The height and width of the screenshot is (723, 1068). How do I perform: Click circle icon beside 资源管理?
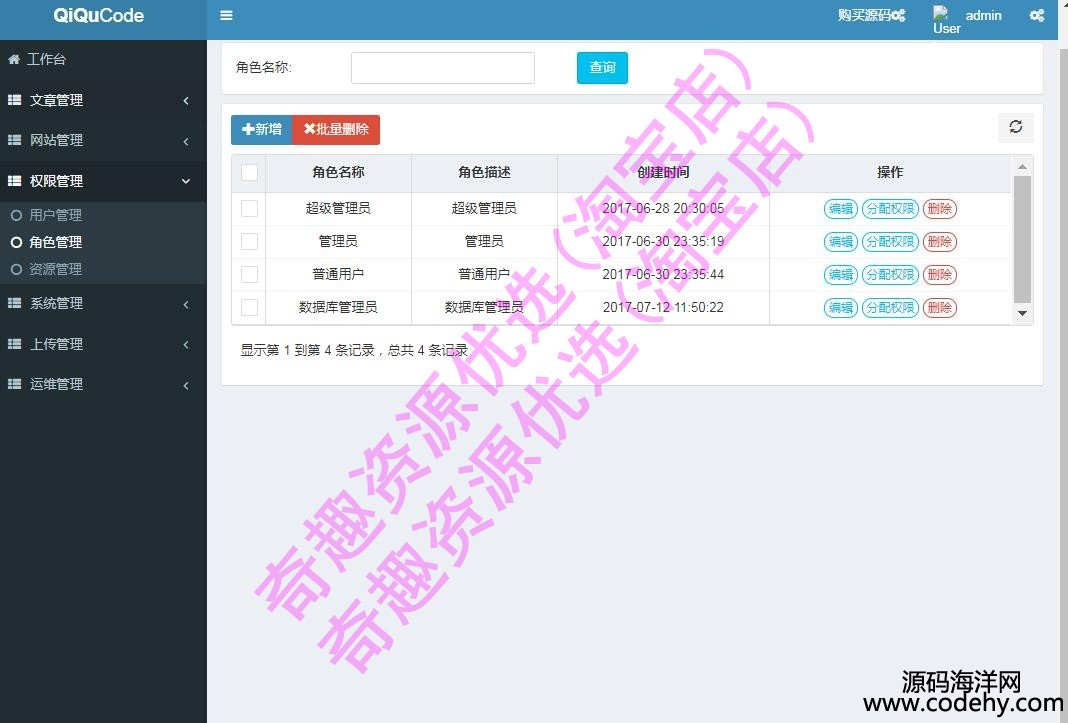[16, 270]
